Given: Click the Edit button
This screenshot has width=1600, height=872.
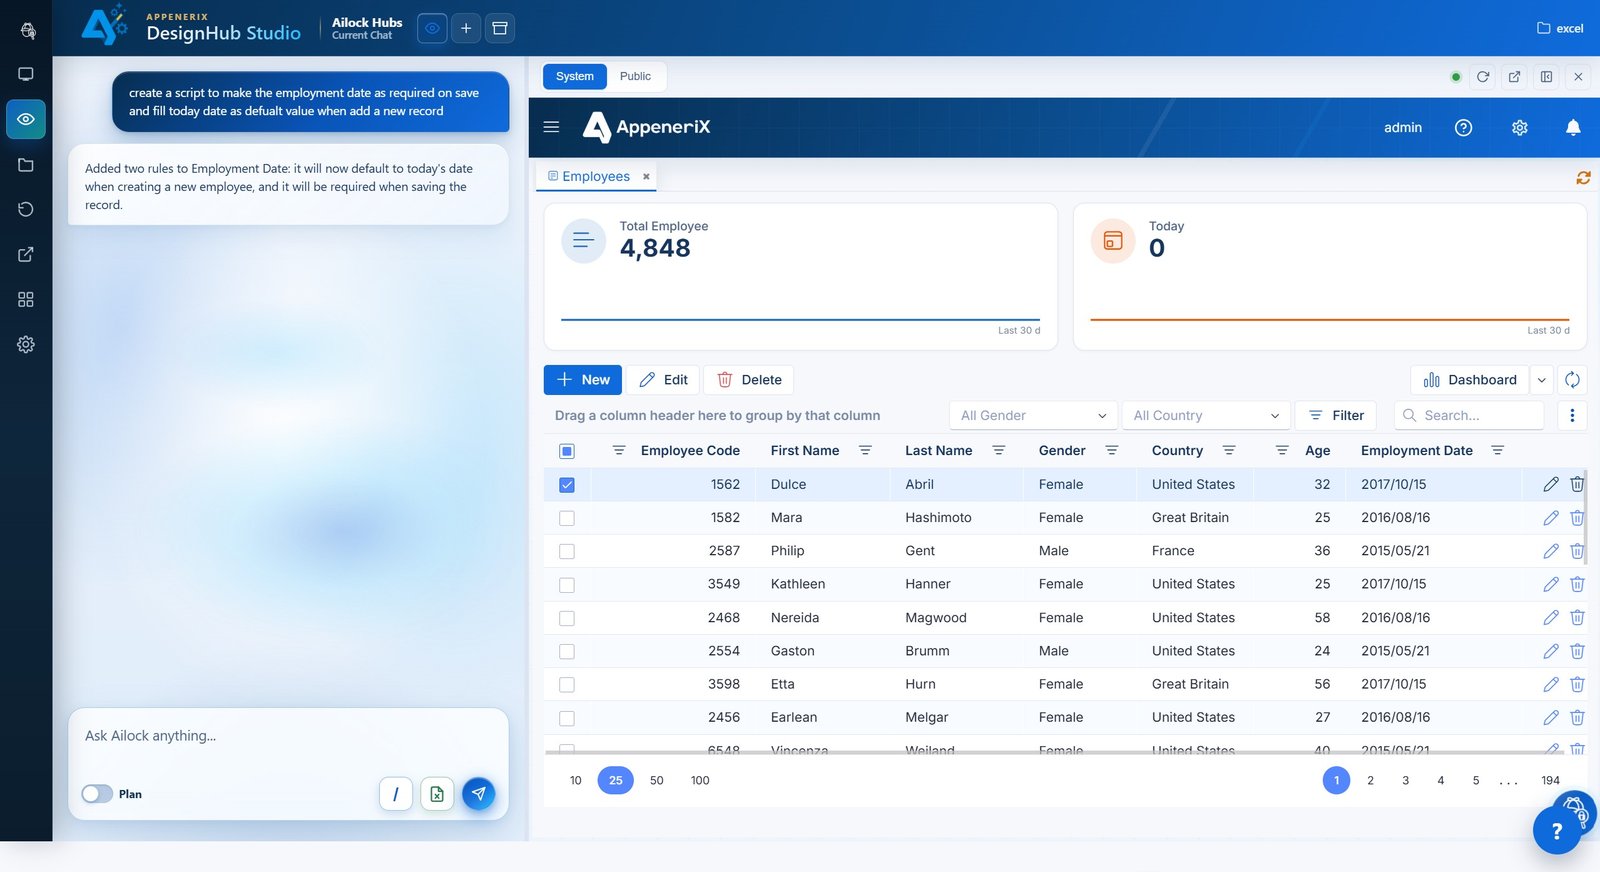Looking at the screenshot, I should [663, 380].
